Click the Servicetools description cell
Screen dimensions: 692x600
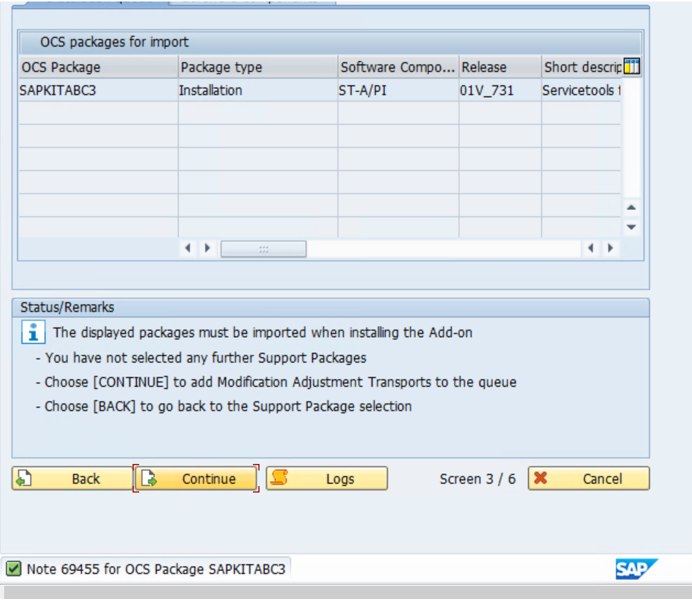(x=581, y=90)
